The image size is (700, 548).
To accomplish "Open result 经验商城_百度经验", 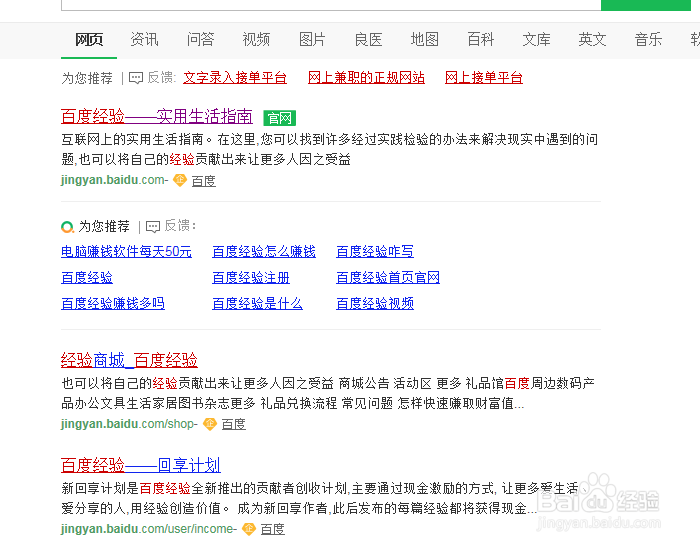I will [129, 360].
